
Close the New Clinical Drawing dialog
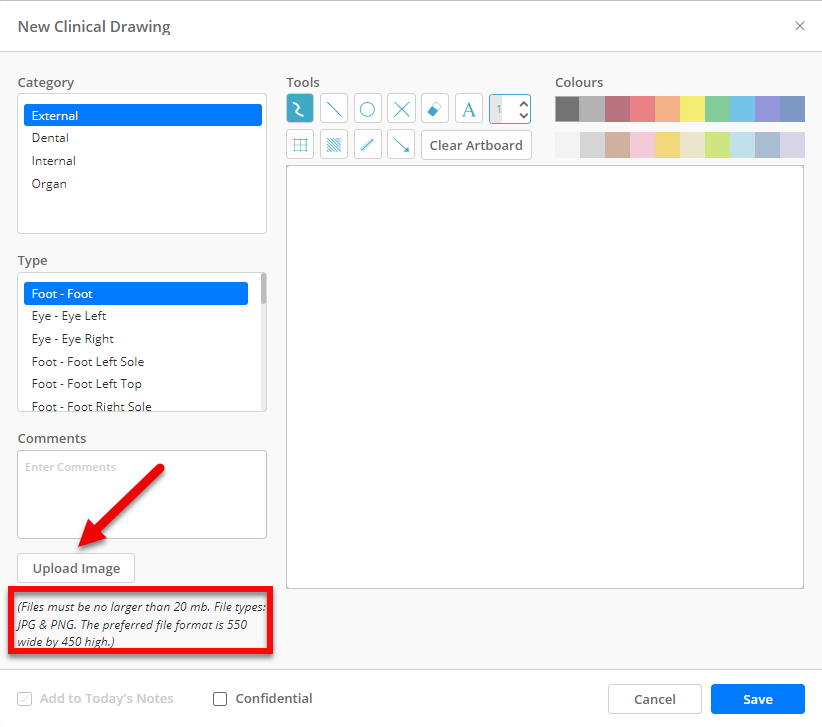[799, 26]
